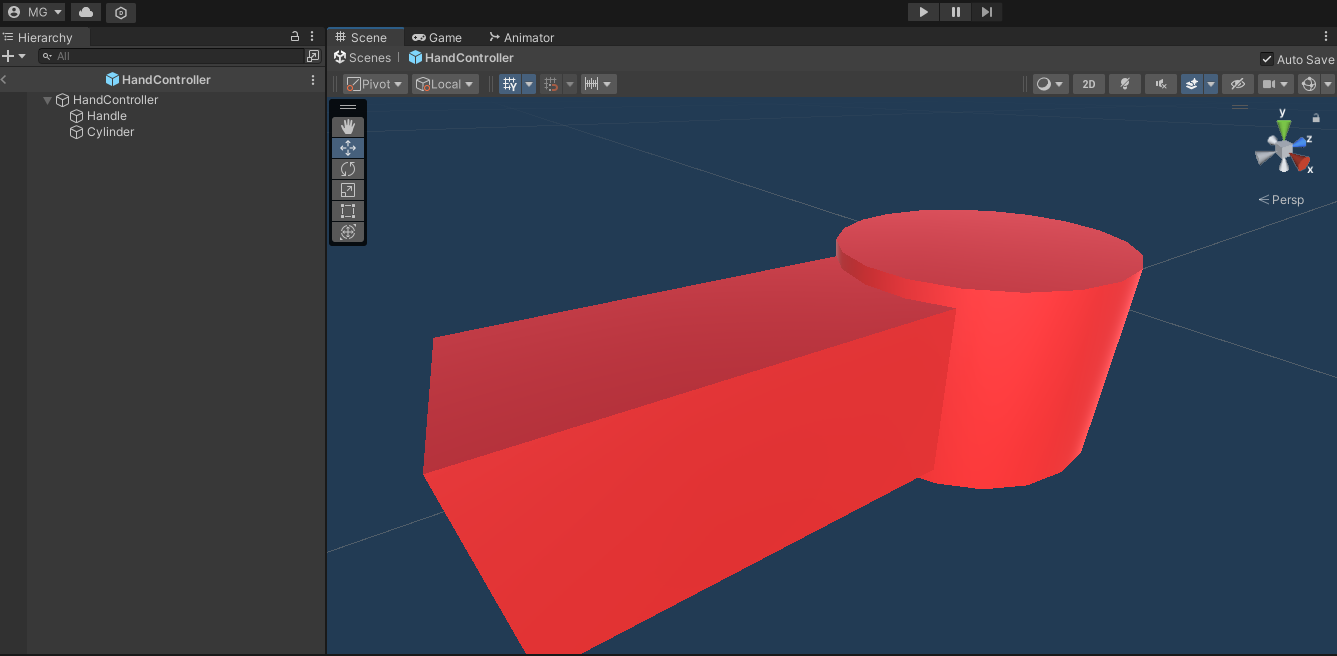Click the Hierarchy search field
The width and height of the screenshot is (1337, 656).
tap(175, 56)
